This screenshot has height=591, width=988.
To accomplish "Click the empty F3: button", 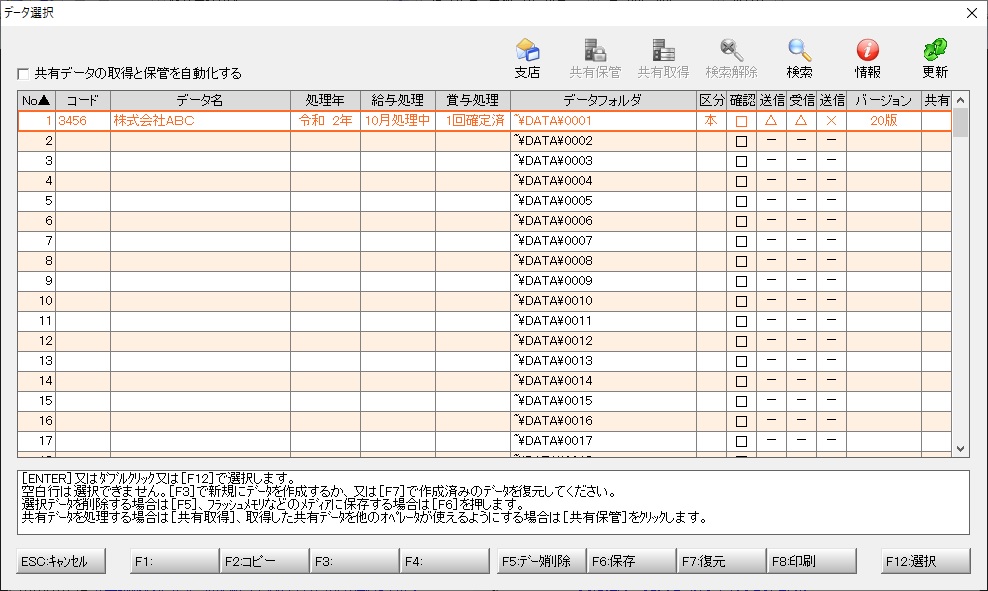I will tap(355, 561).
